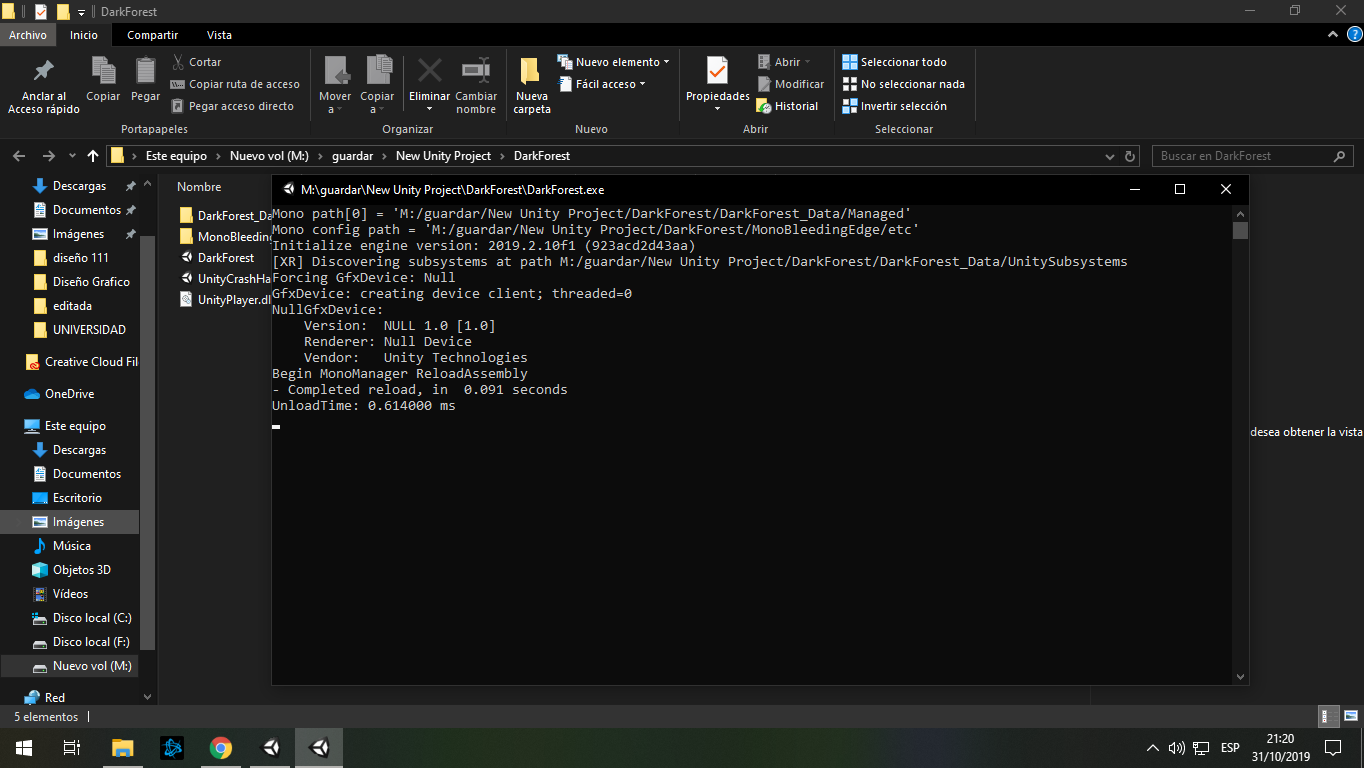Collapse the ribbon with the chevron
The image size is (1364, 768).
(x=1331, y=35)
